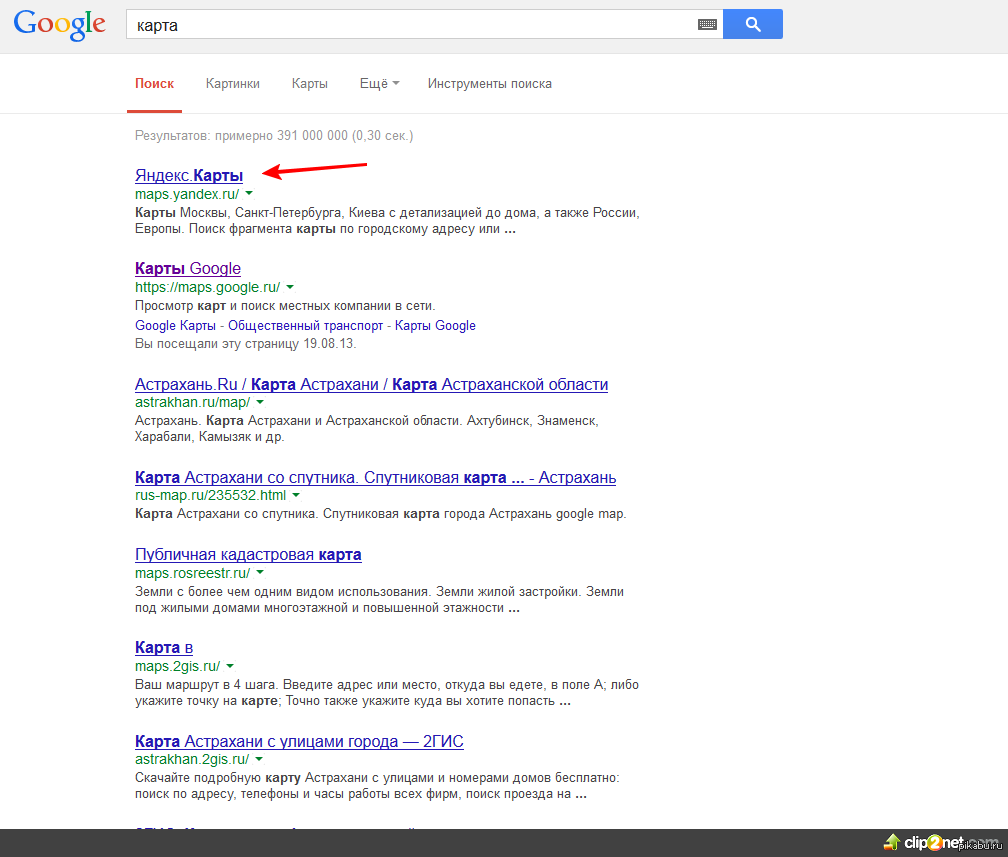Expand the Ещё menu
Viewport: 1008px width, 857px height.
pos(379,84)
